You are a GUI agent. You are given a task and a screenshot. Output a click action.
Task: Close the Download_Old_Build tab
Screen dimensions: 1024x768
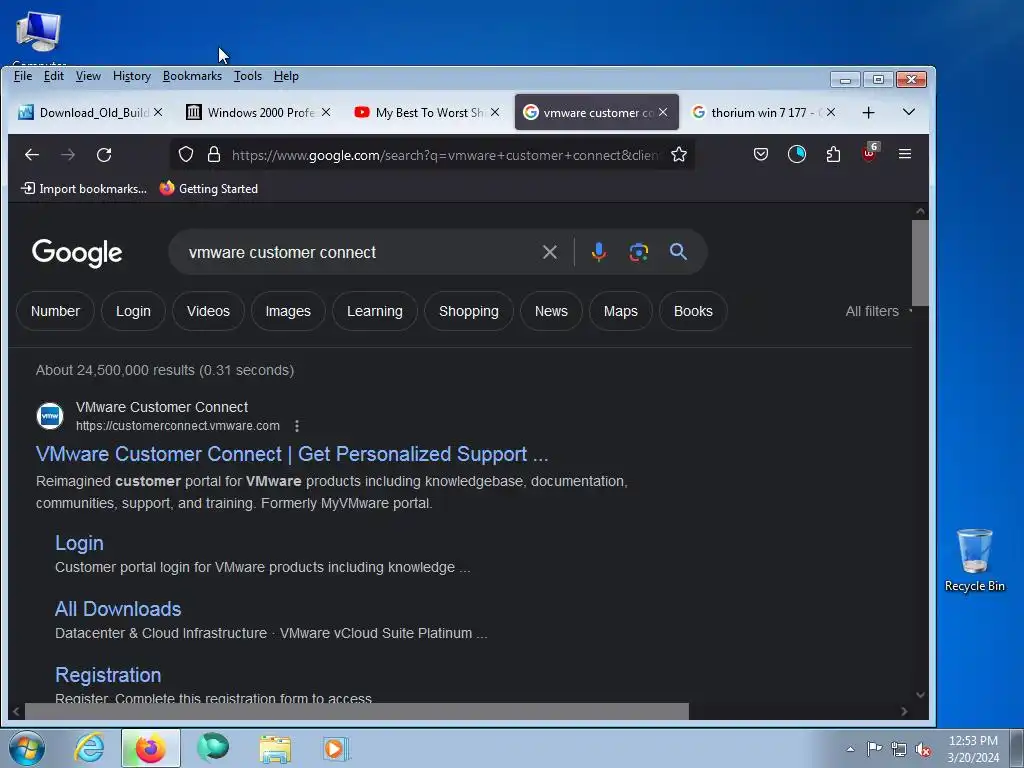(x=159, y=112)
